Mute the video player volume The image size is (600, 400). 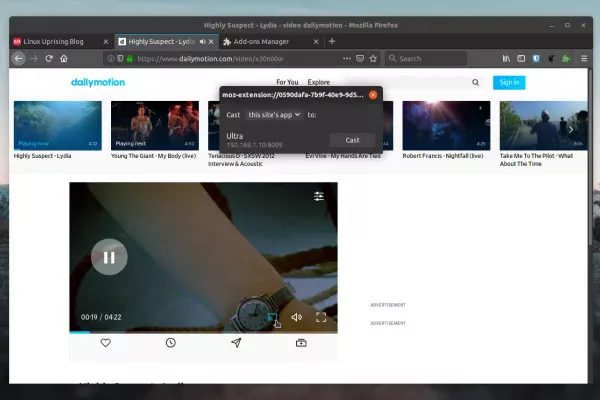click(x=297, y=317)
